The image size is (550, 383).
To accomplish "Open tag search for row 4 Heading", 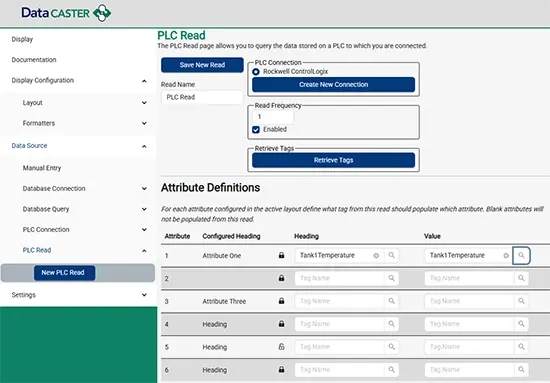I will (391, 324).
